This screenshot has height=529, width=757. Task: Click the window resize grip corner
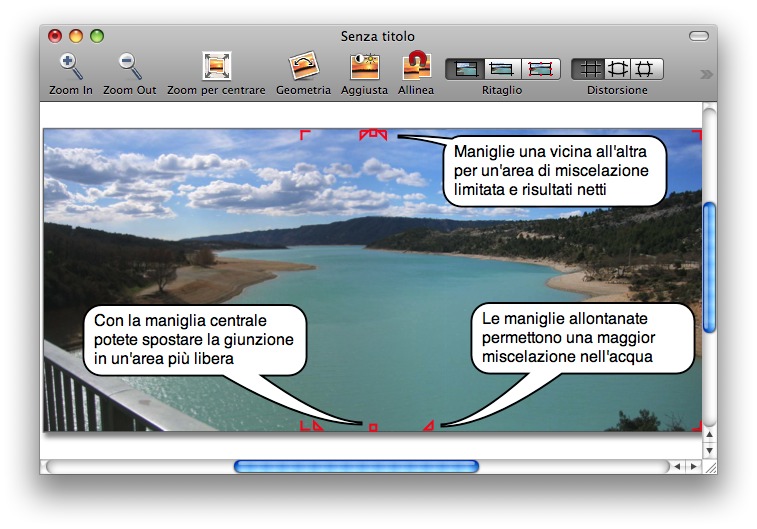point(711,467)
